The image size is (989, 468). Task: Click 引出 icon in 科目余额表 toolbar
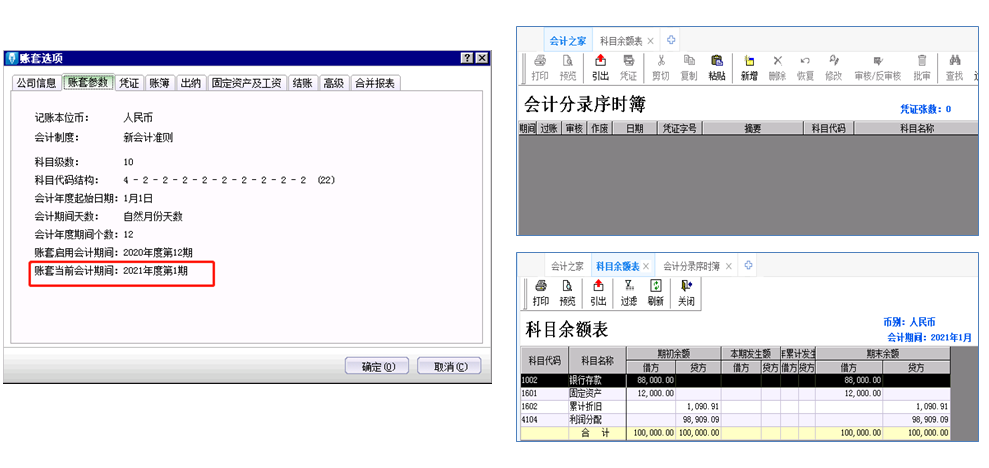coord(598,286)
